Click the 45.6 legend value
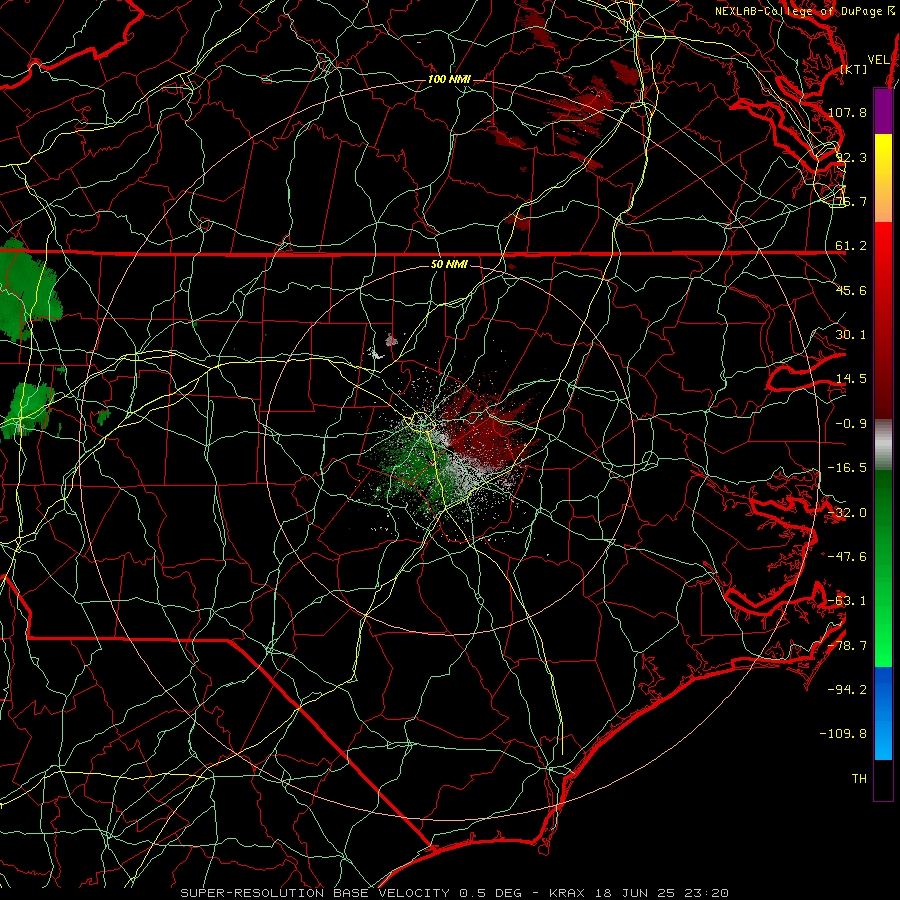This screenshot has height=900, width=900. pos(851,290)
